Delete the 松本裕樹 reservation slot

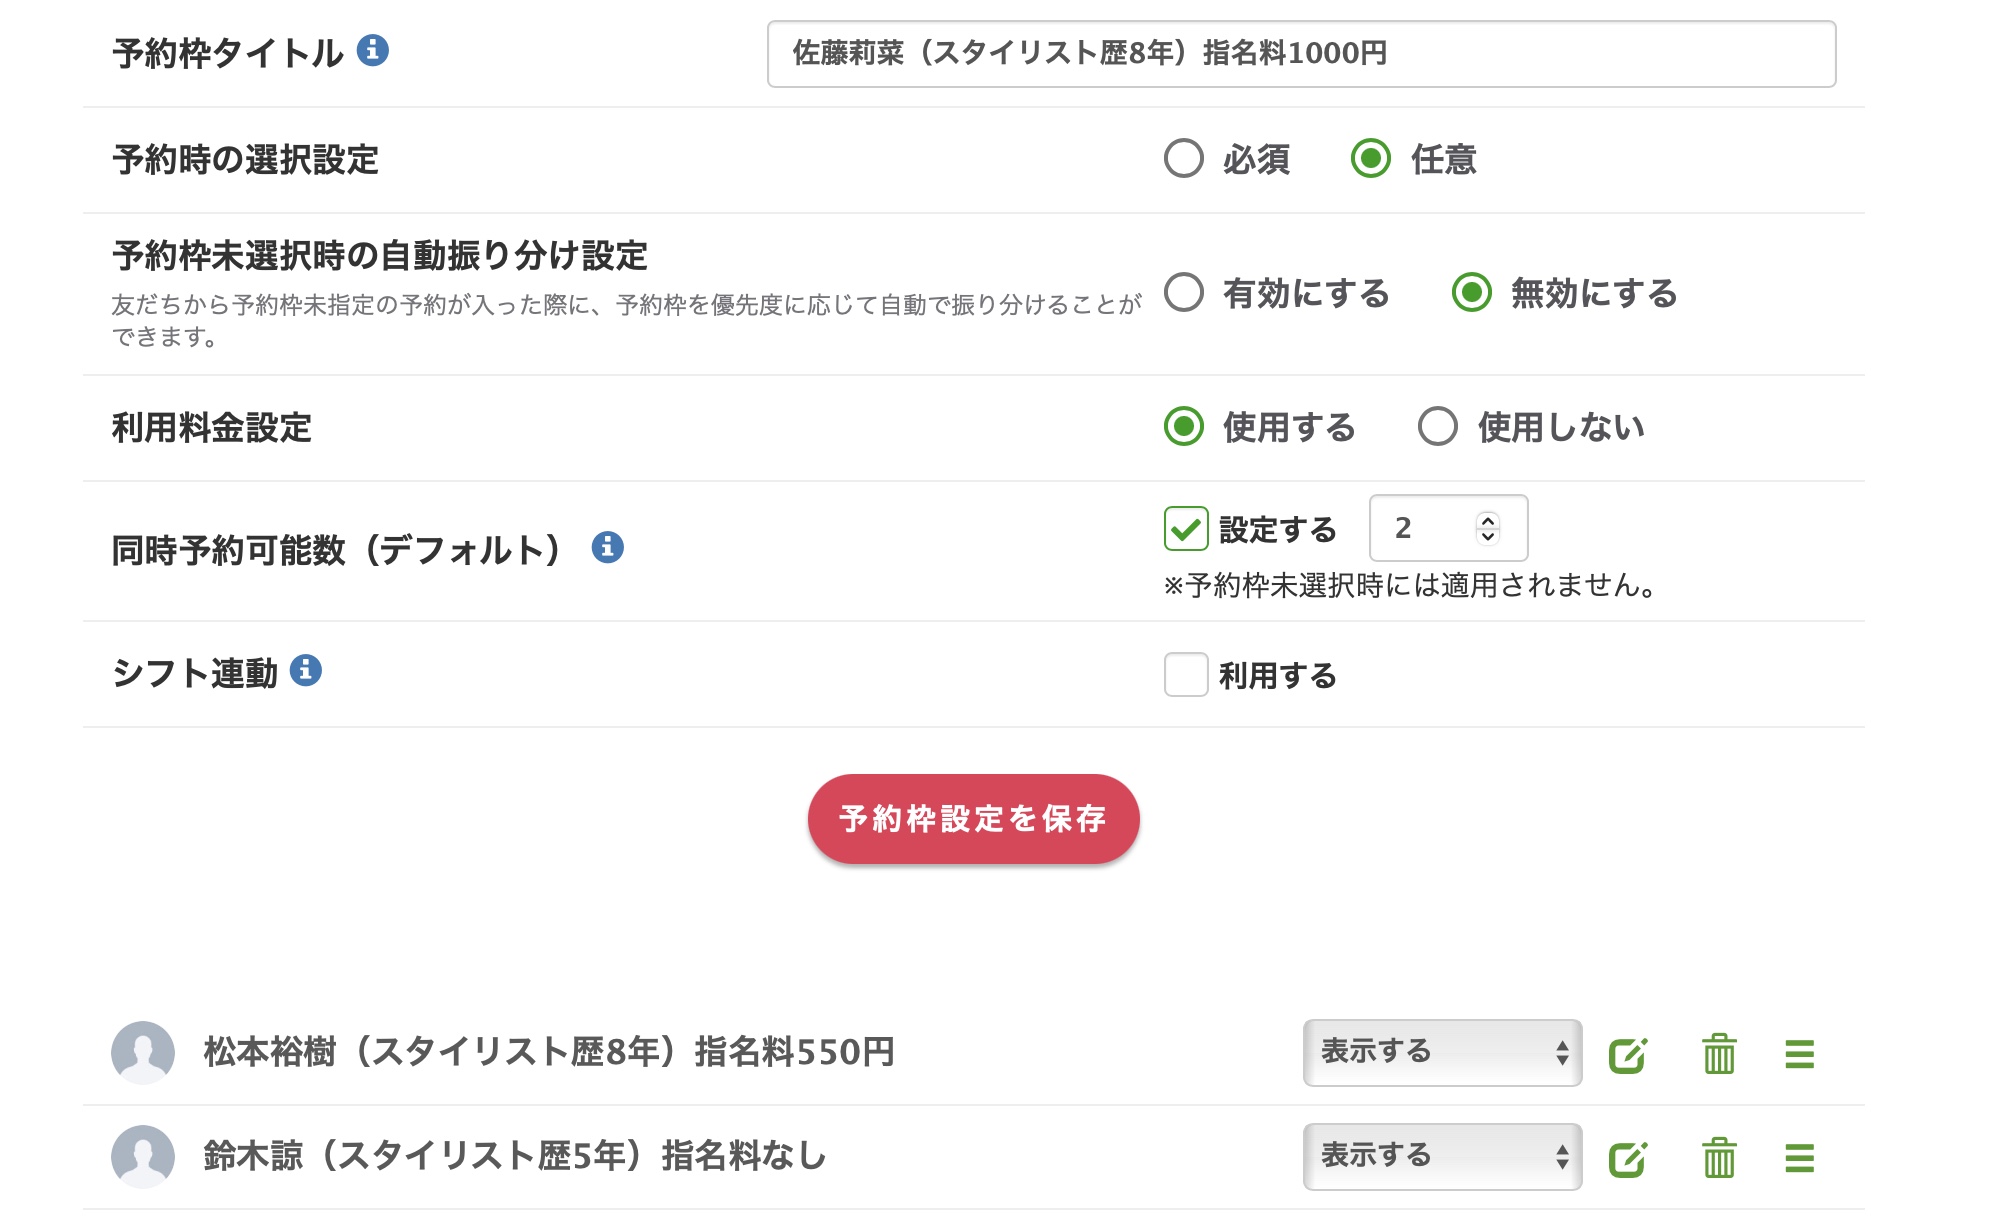tap(1719, 1054)
